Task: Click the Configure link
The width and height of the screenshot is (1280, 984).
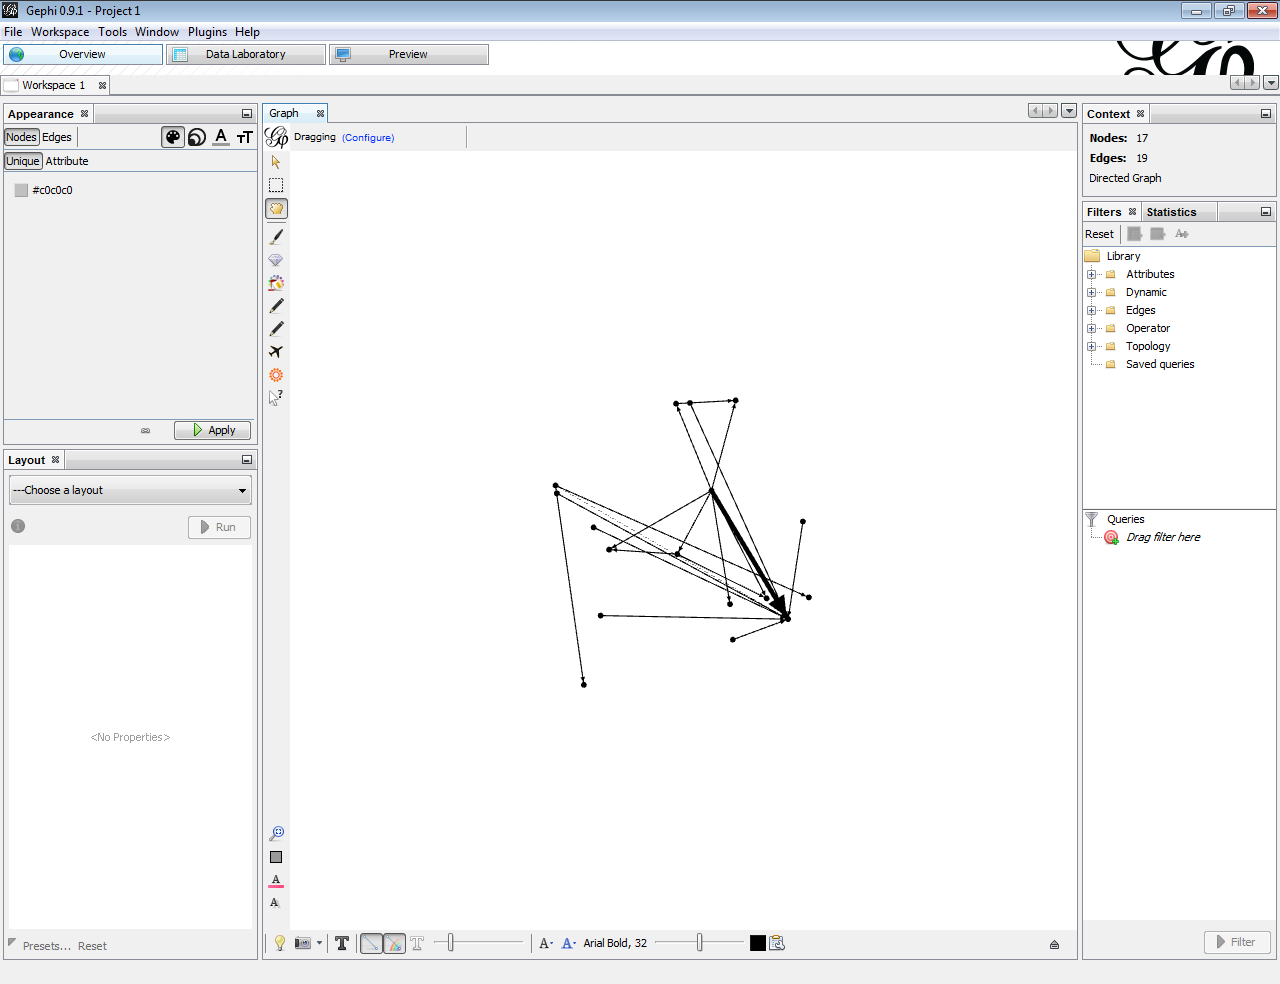Action: 368,138
